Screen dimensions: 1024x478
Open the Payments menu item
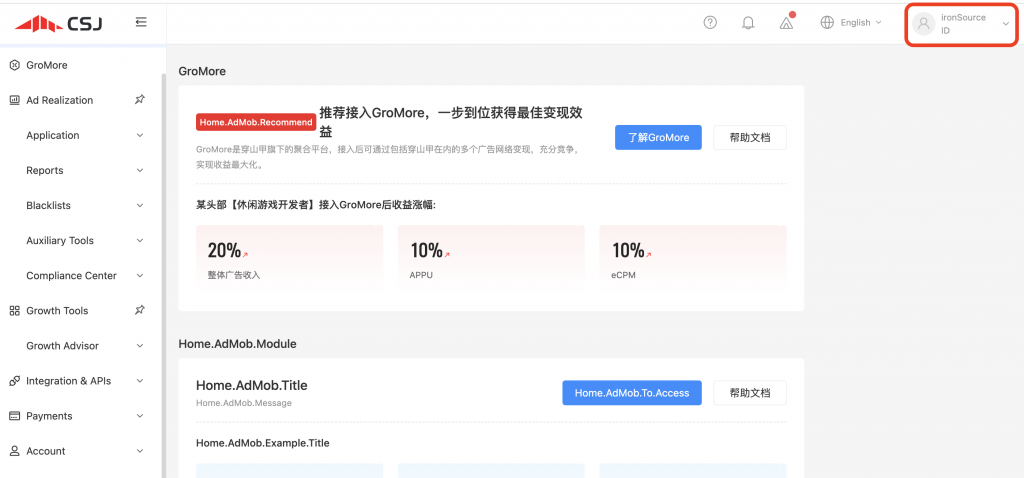(x=49, y=416)
